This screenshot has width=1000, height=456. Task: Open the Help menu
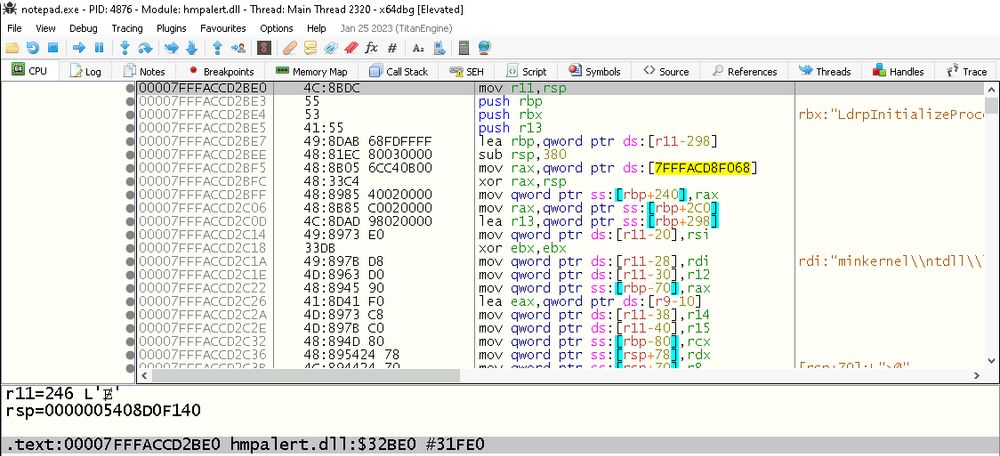[x=316, y=28]
